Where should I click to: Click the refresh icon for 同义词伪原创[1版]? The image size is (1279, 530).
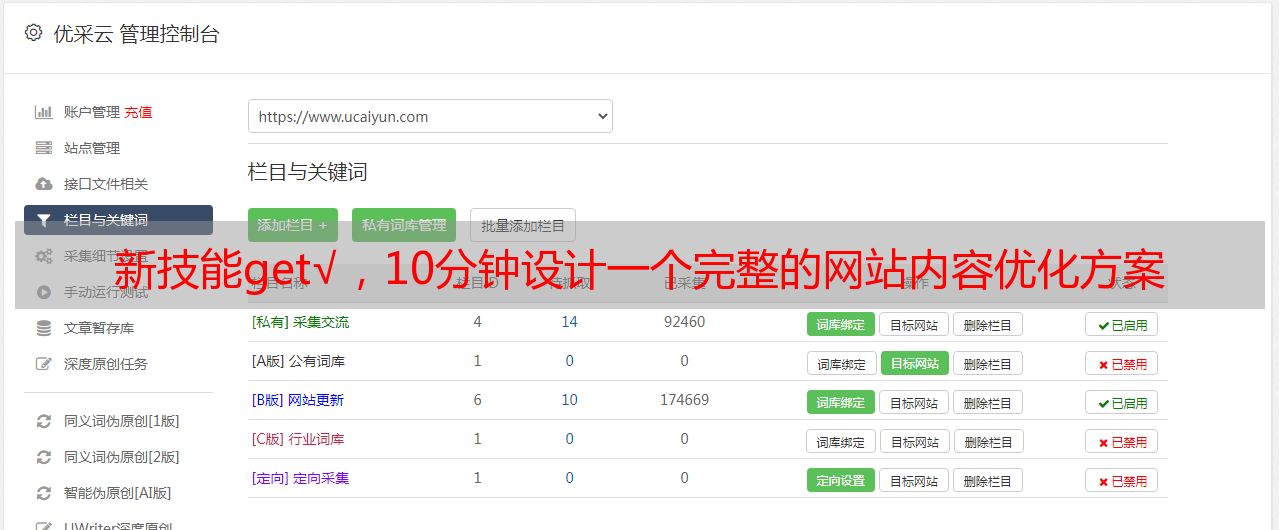coord(43,421)
